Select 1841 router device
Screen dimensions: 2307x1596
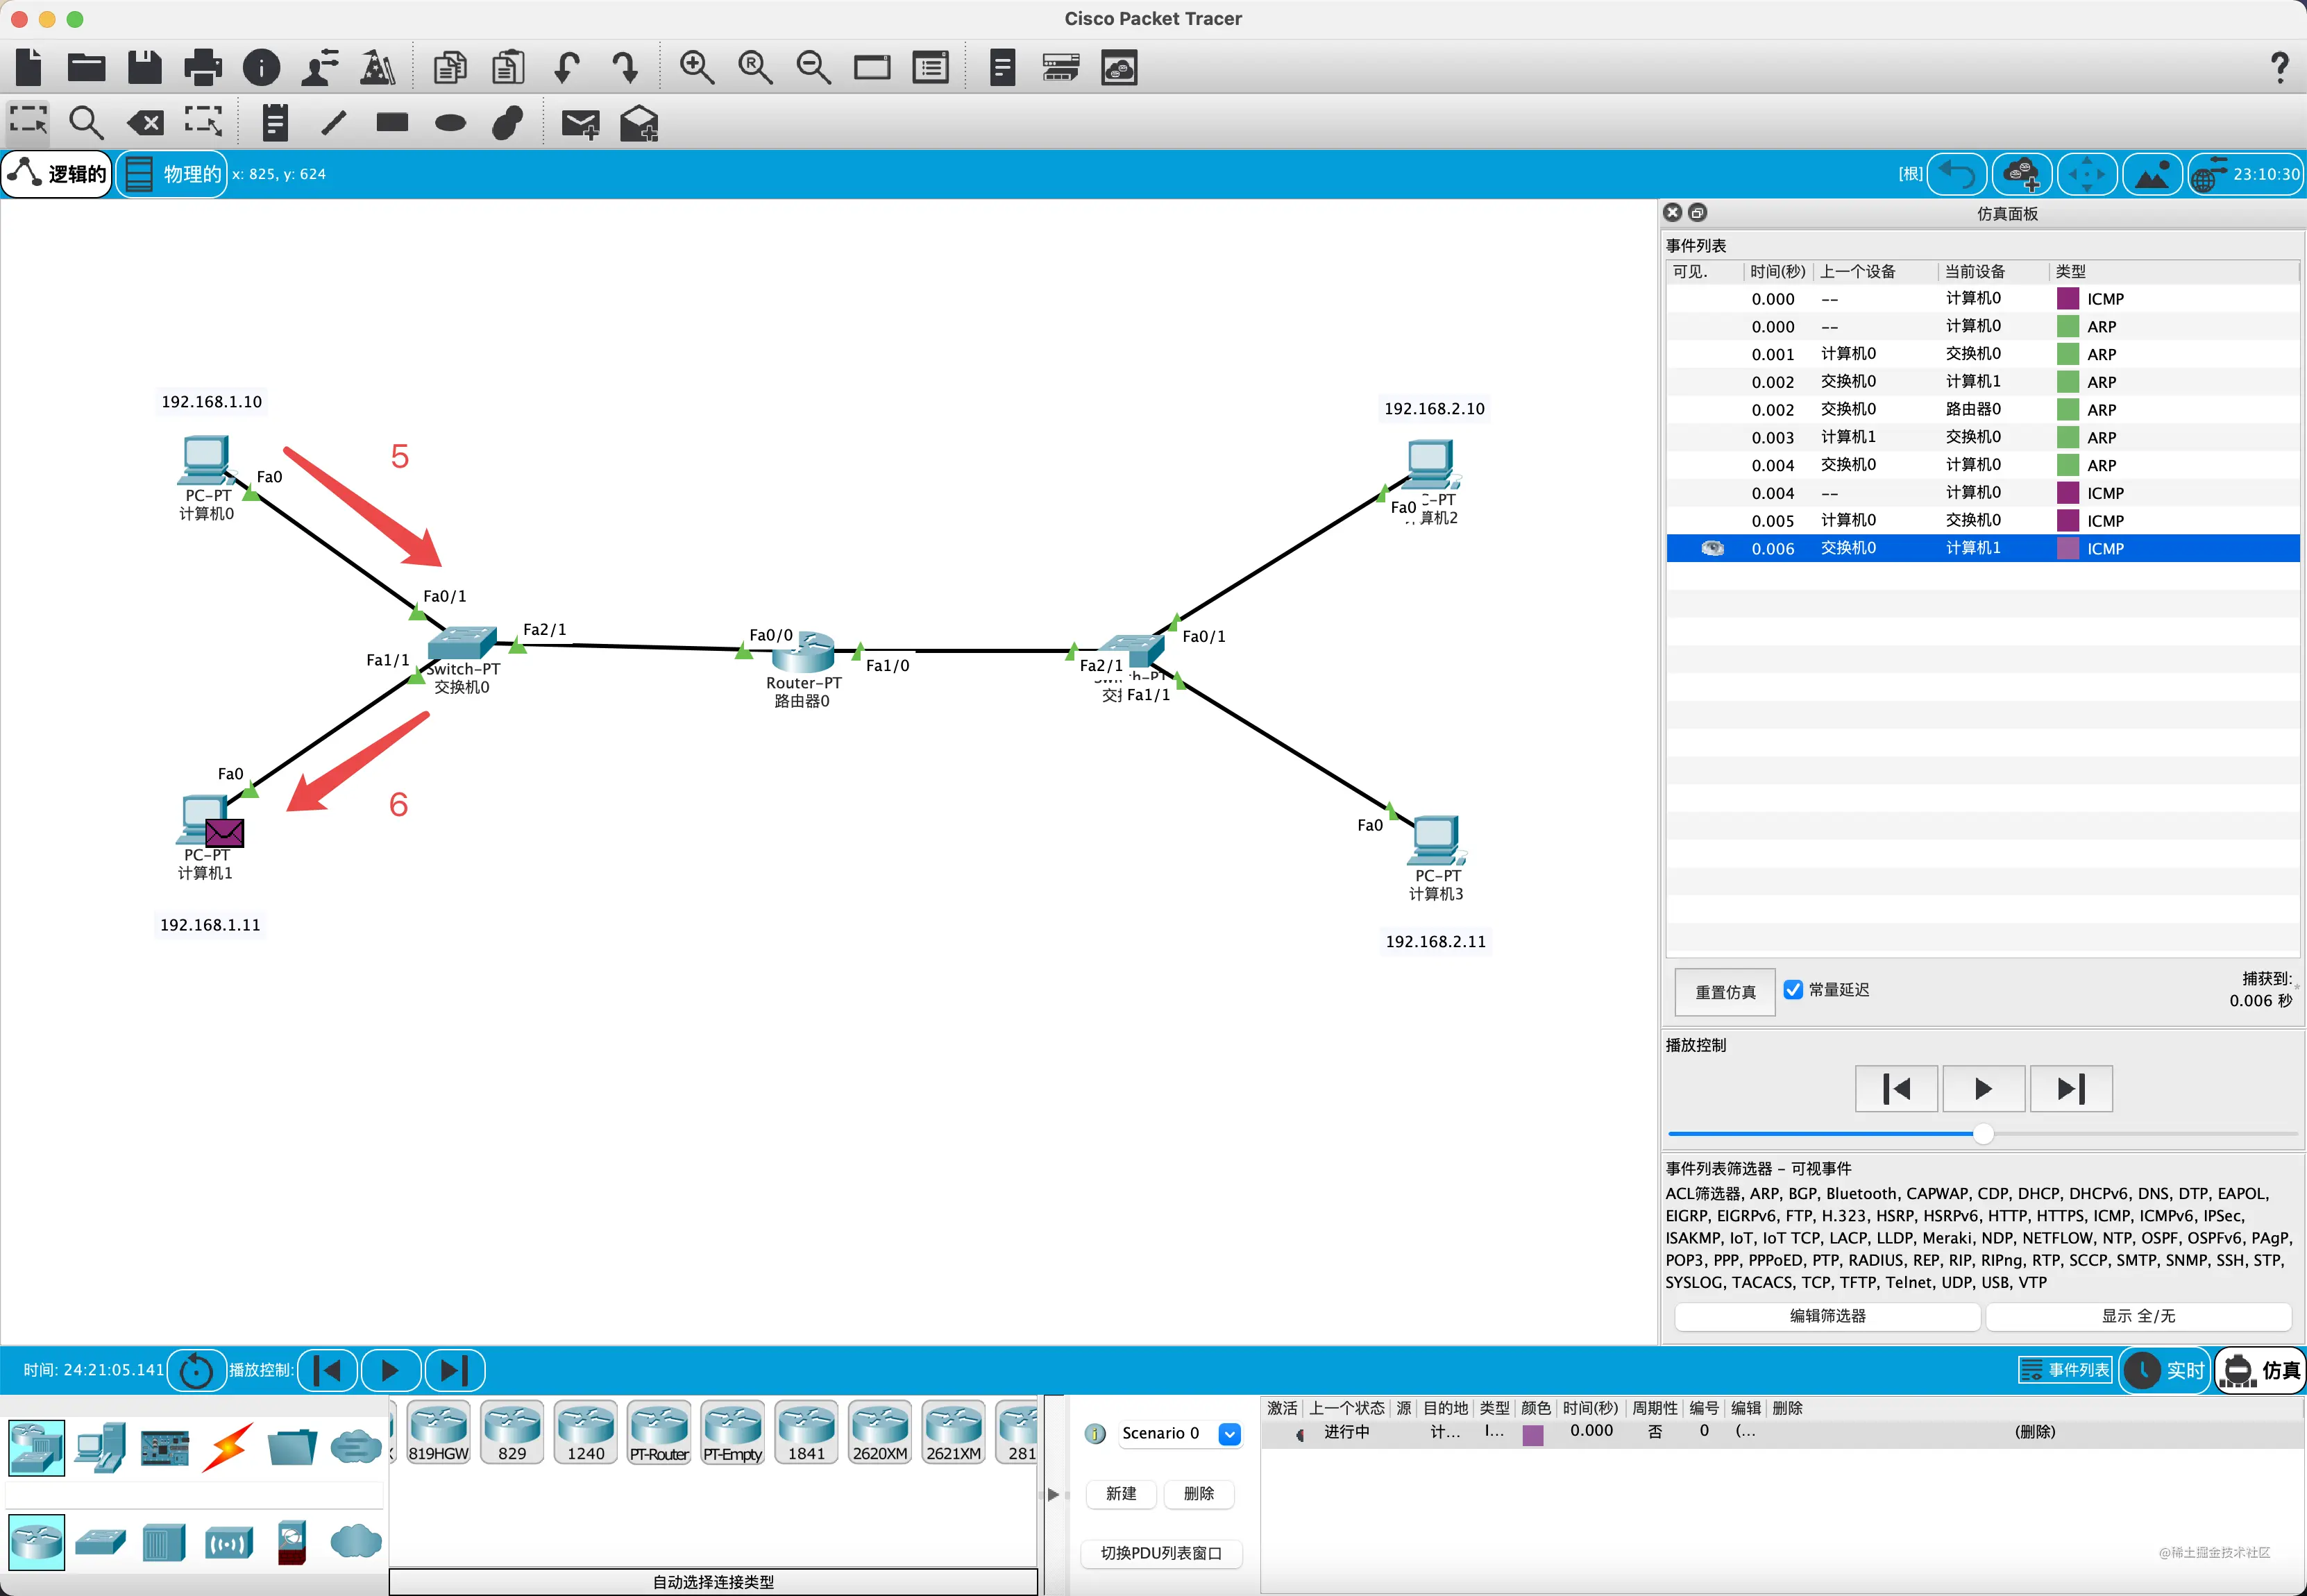pyautogui.click(x=806, y=1432)
